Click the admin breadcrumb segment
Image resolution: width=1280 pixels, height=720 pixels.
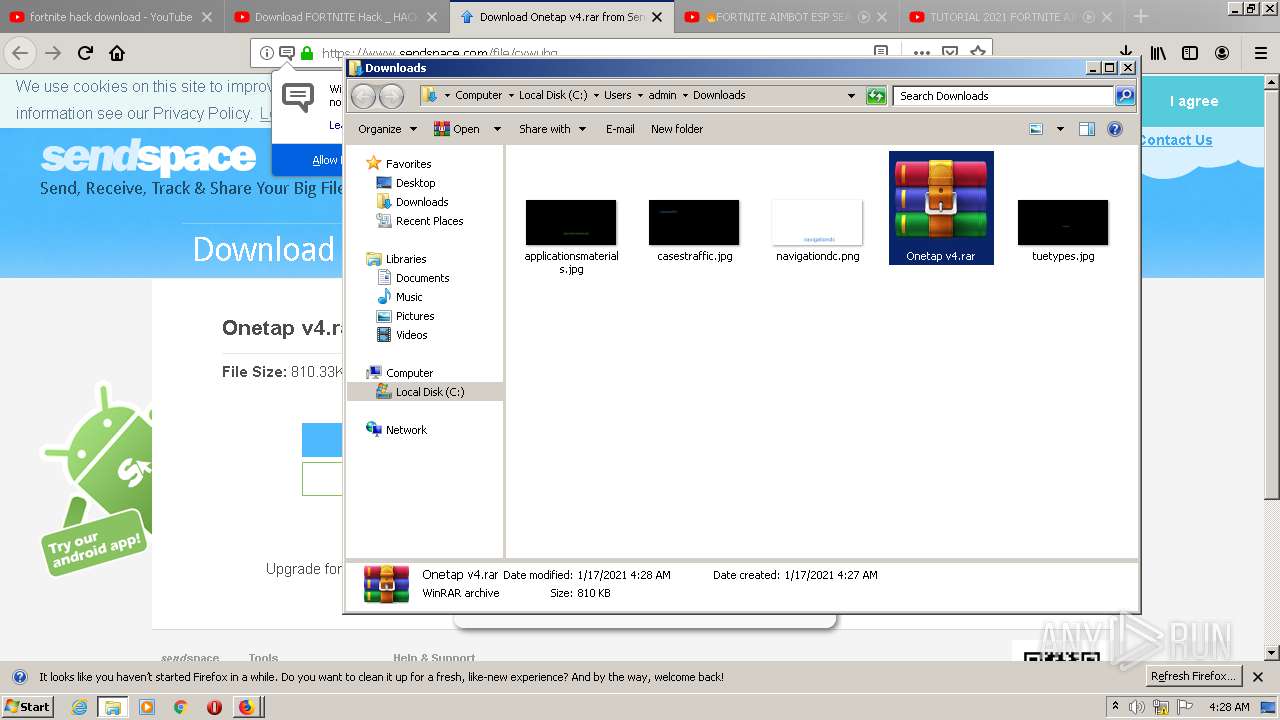click(x=662, y=96)
